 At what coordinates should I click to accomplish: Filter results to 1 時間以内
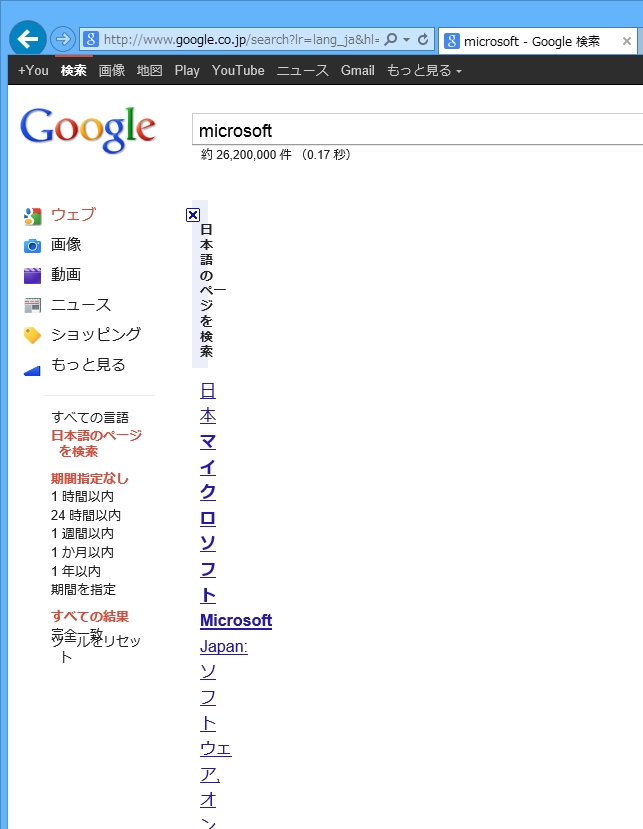pyautogui.click(x=82, y=496)
